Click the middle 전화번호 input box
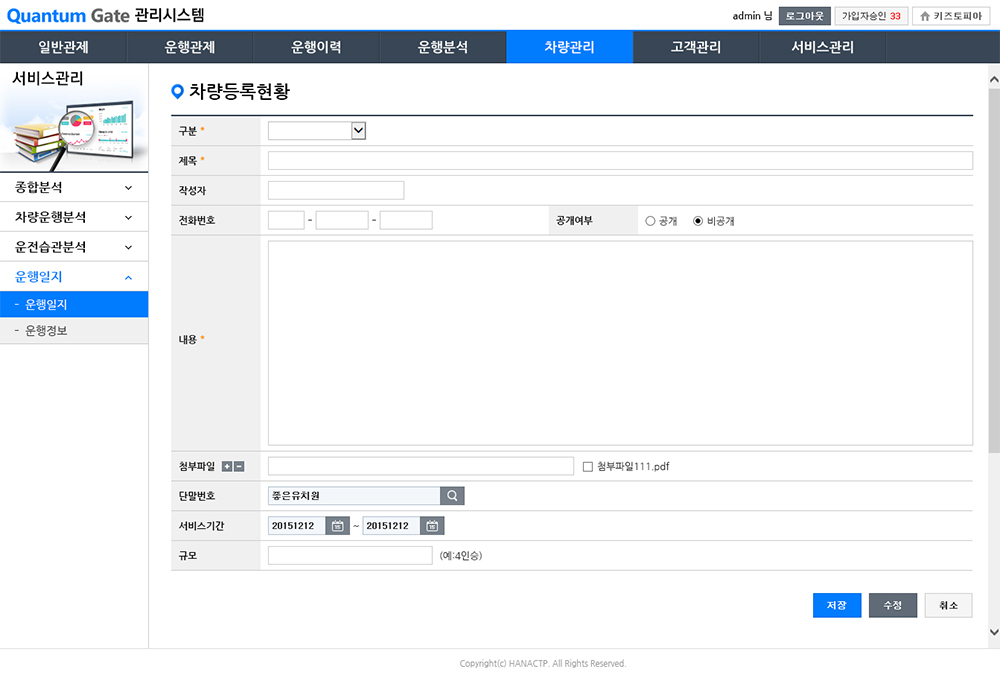Image resolution: width=1000 pixels, height=678 pixels. [342, 220]
